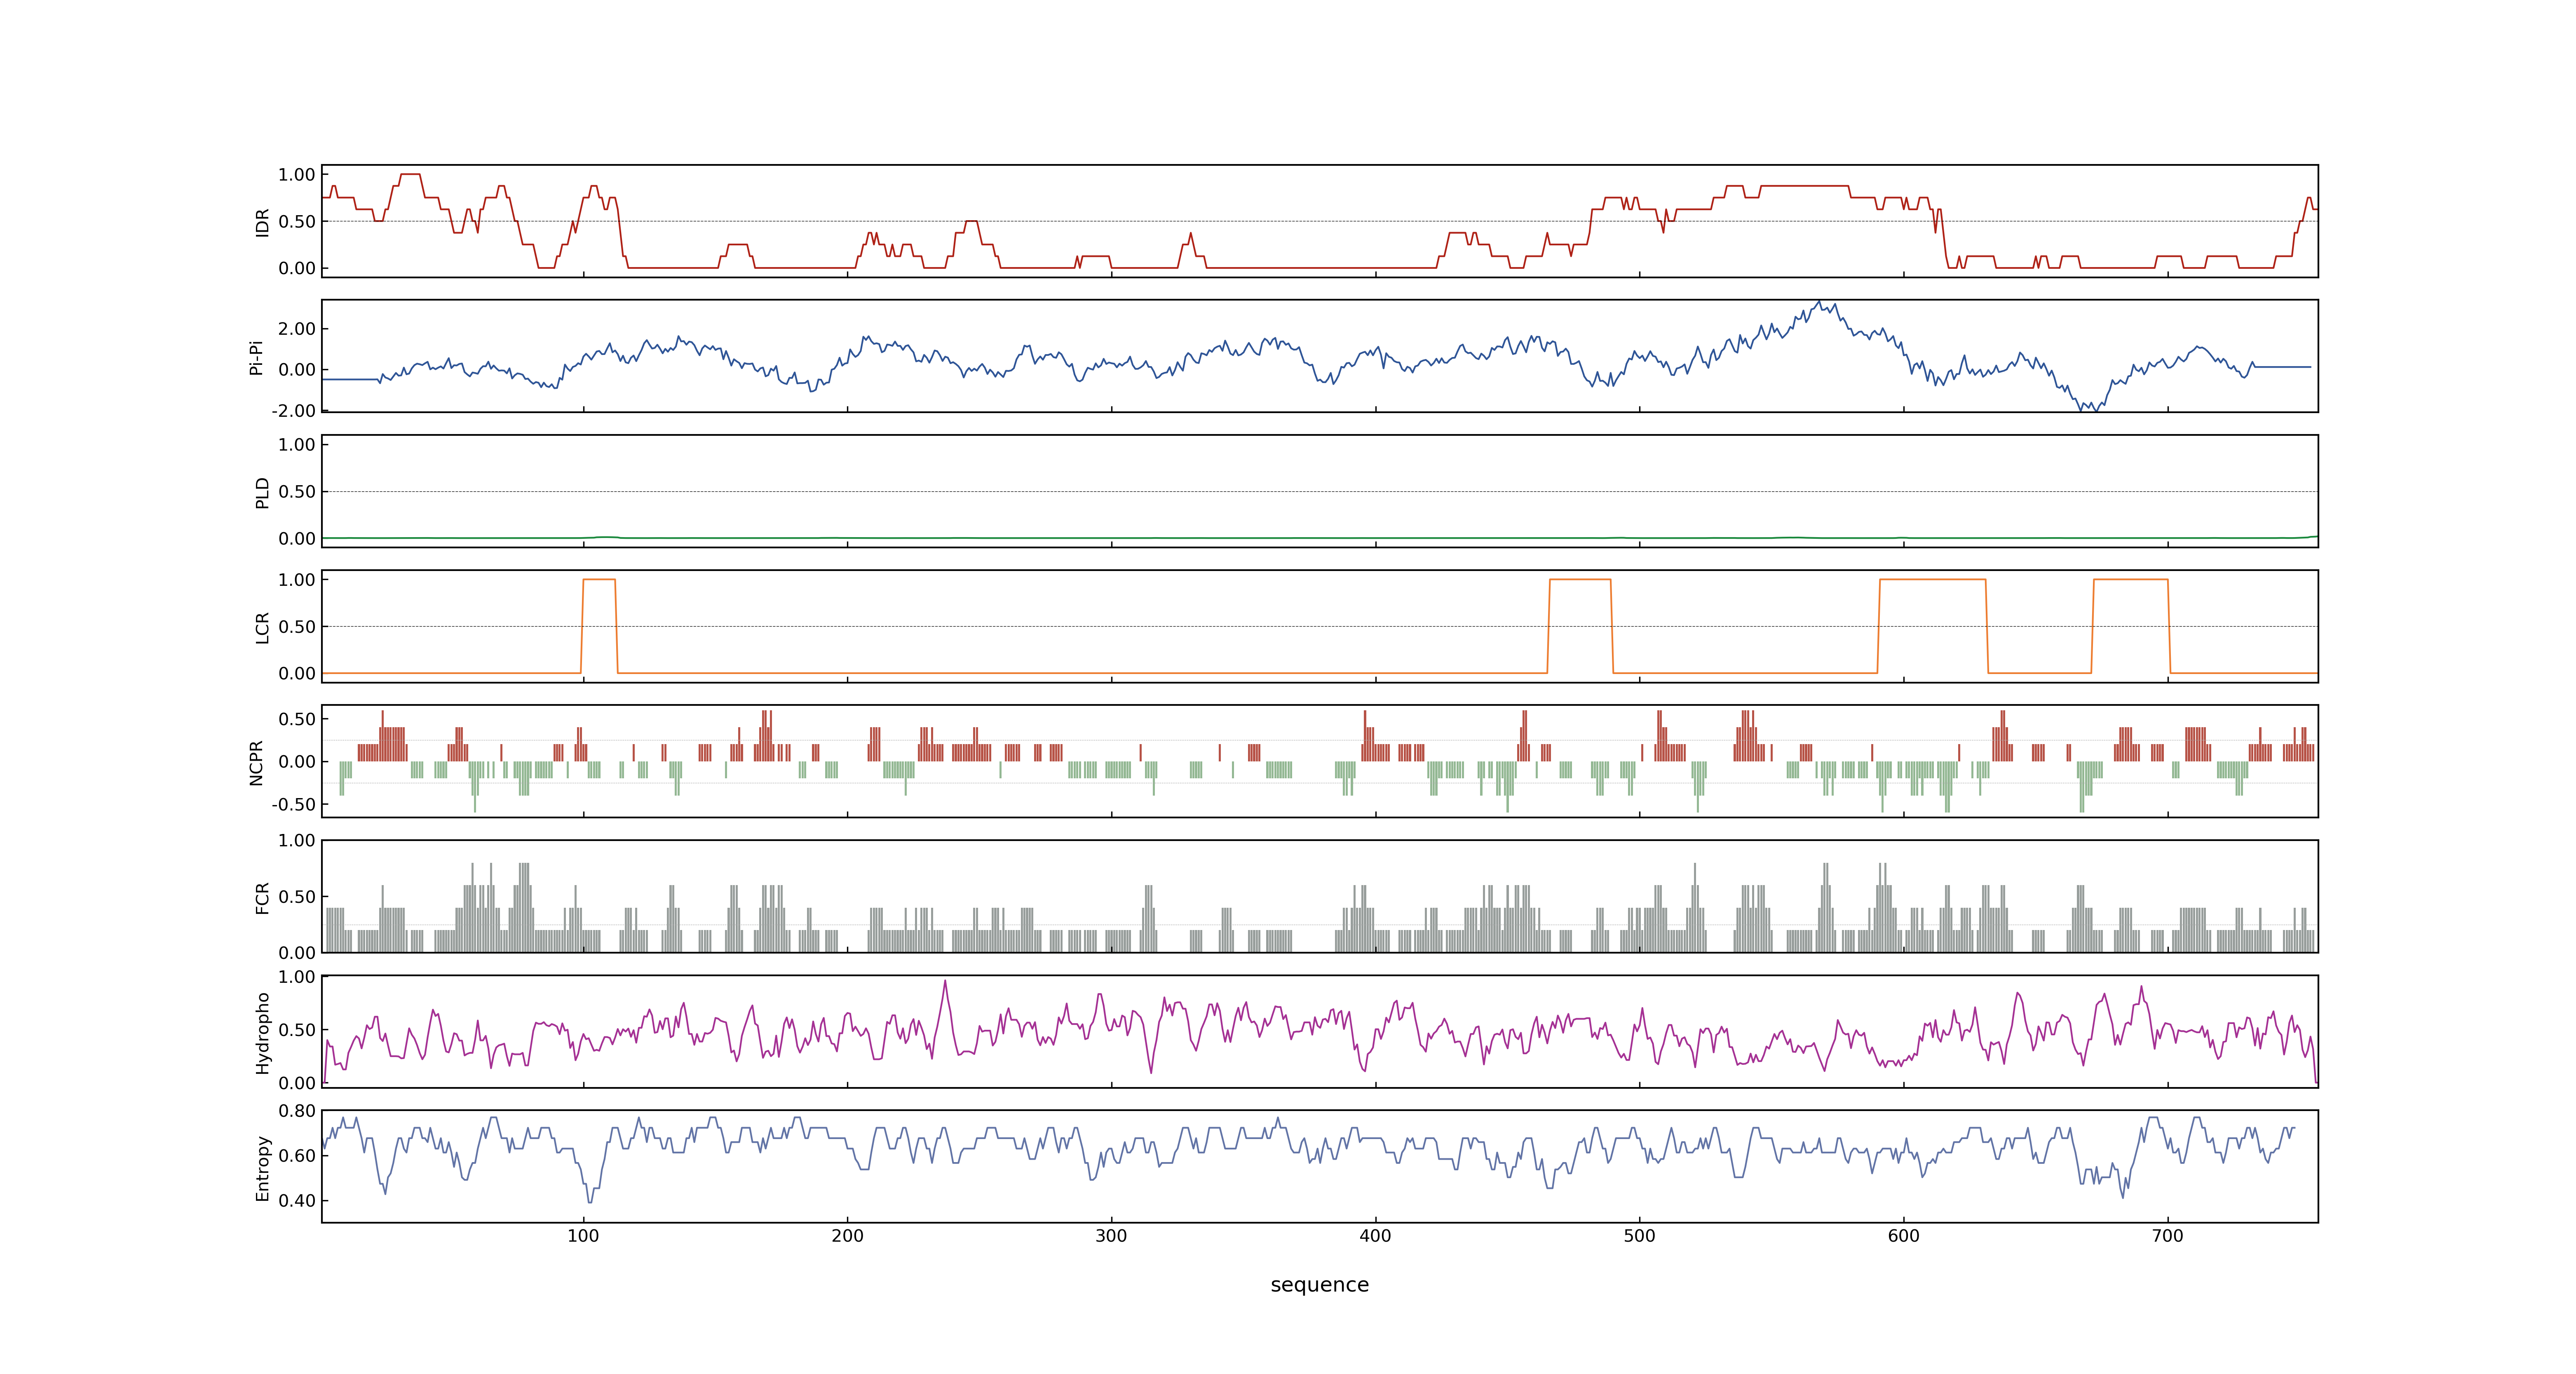The width and height of the screenshot is (2576, 1374).
Task: Click the FCR y-axis label
Action: 262,897
